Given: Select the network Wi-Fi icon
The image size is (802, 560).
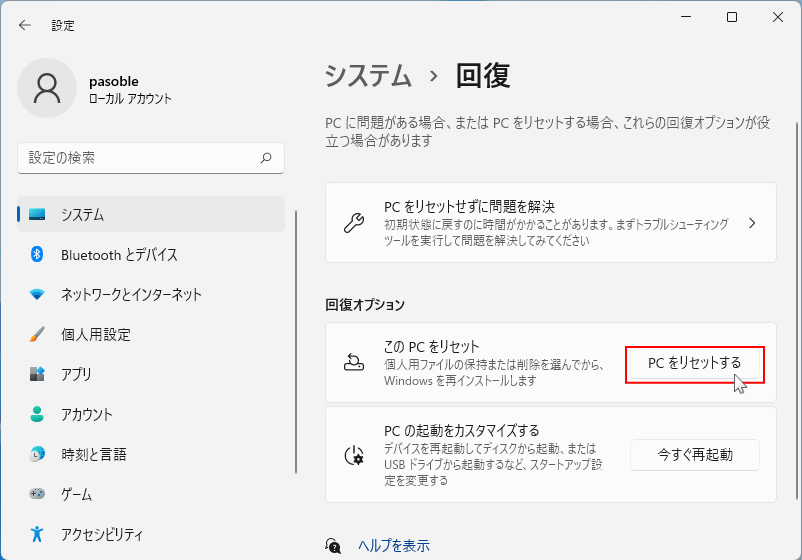Looking at the screenshot, I should click(37, 295).
